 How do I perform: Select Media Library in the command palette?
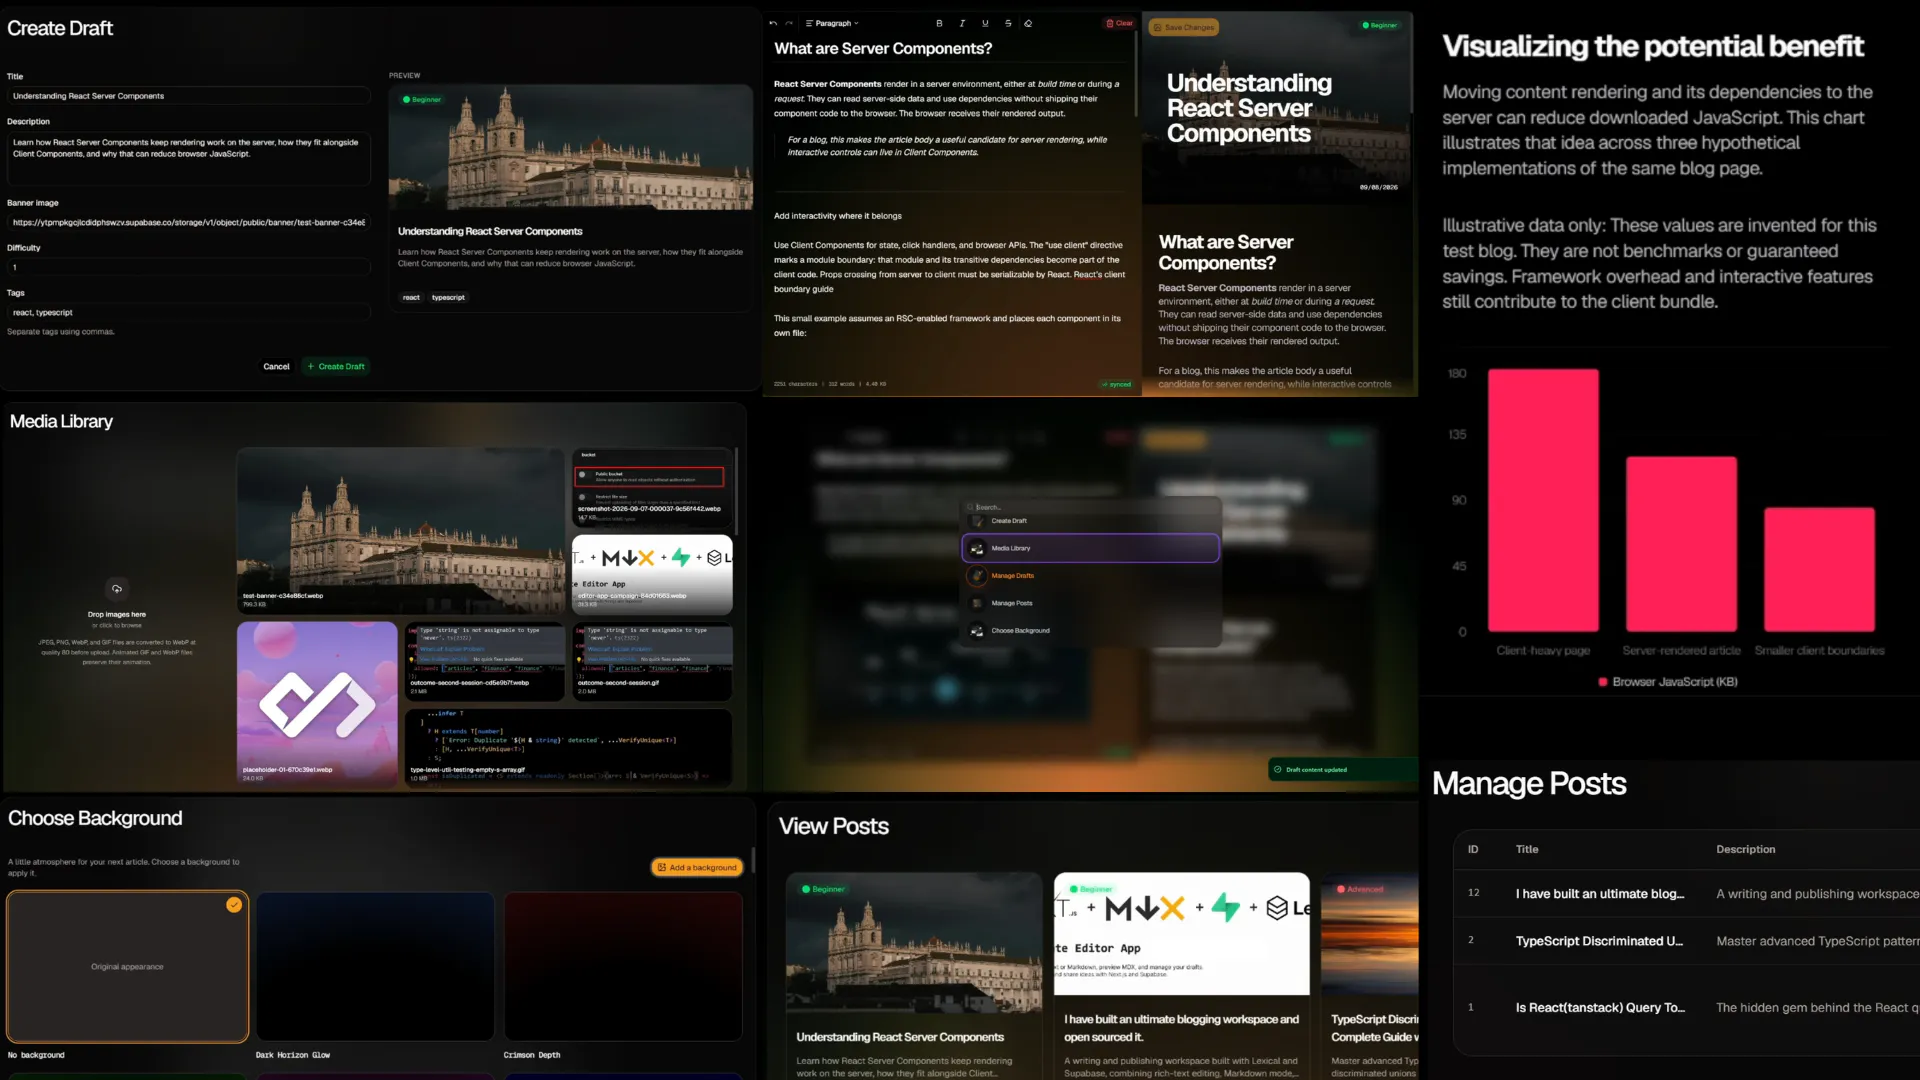click(x=1090, y=548)
